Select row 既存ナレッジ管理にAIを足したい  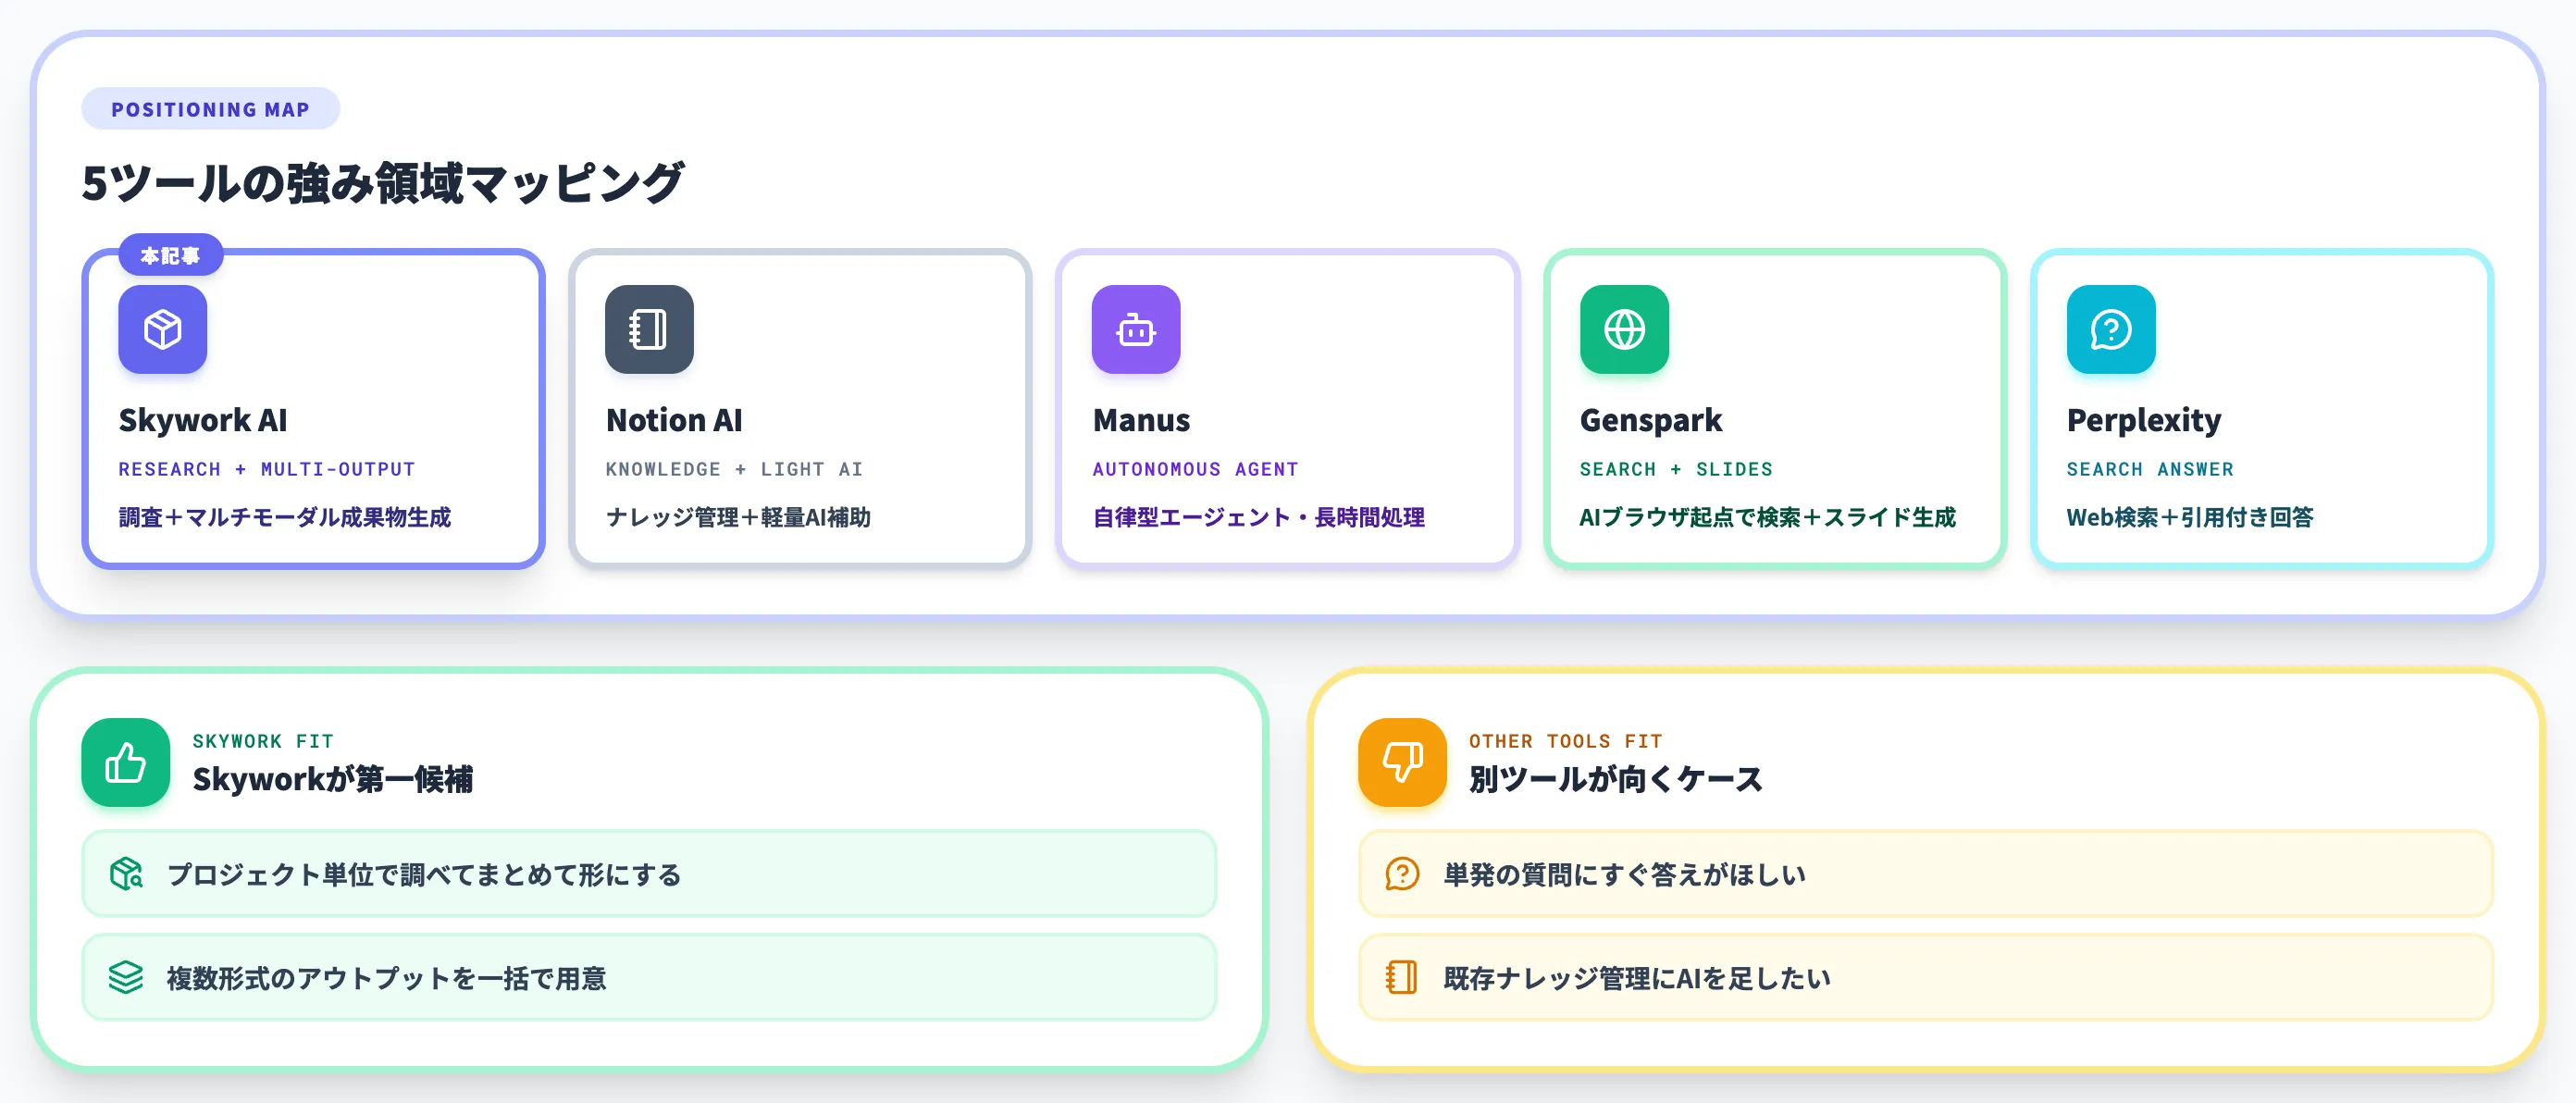tap(1926, 977)
